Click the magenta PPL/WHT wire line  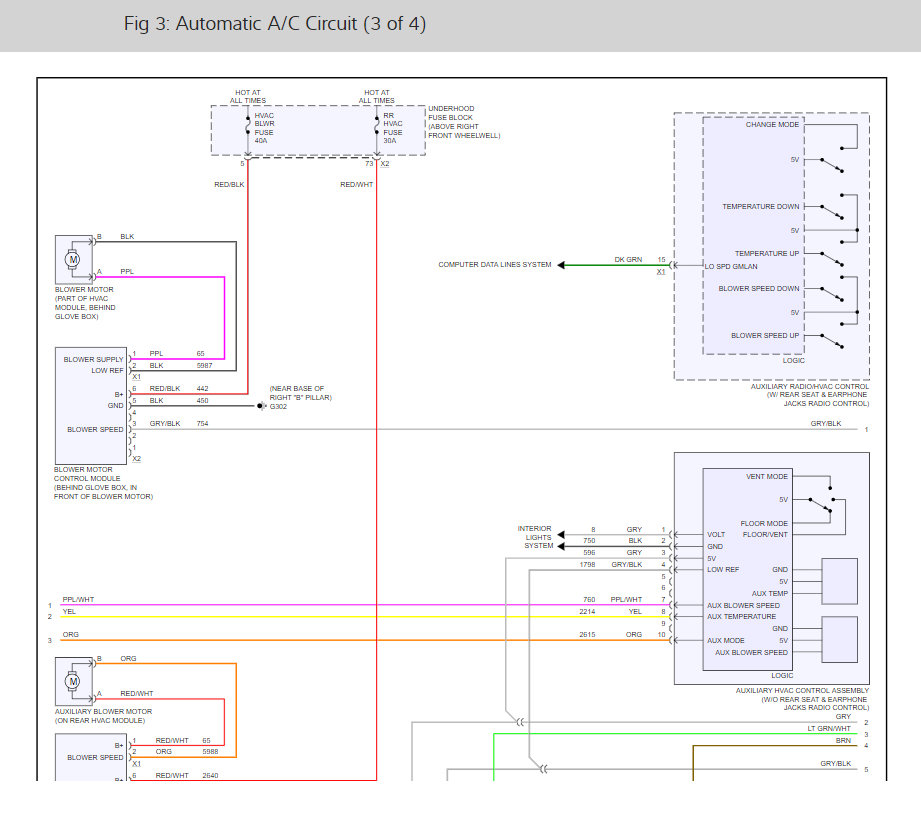pos(364,605)
